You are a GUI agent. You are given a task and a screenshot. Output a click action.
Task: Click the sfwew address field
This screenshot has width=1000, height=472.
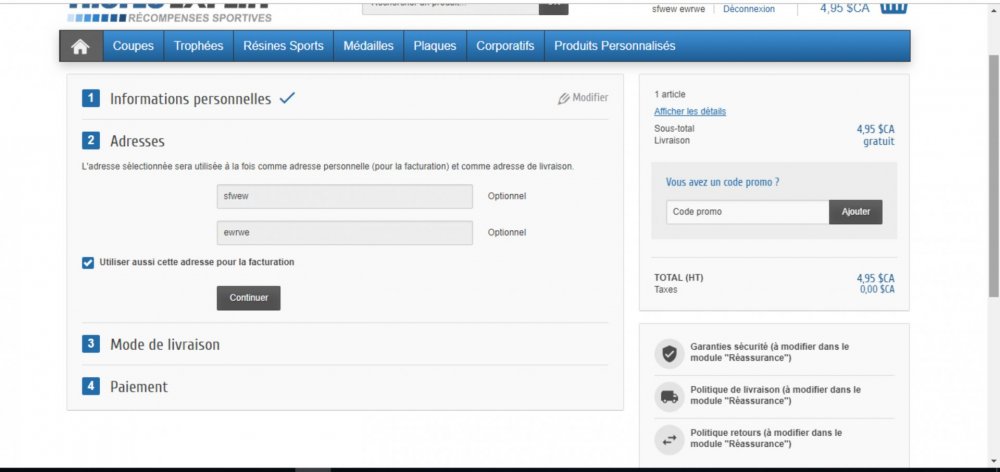[x=344, y=196]
